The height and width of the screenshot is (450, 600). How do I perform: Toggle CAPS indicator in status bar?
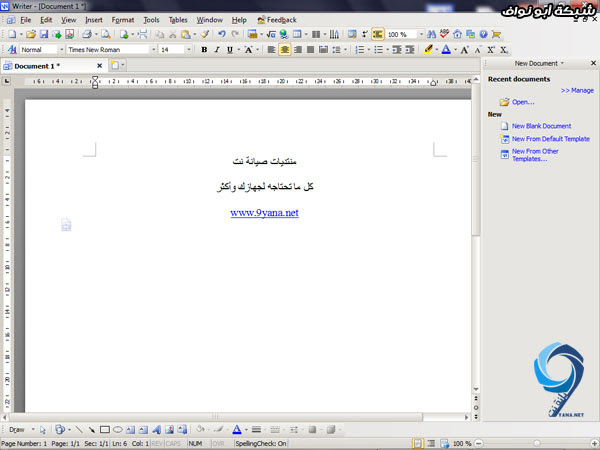pos(173,443)
